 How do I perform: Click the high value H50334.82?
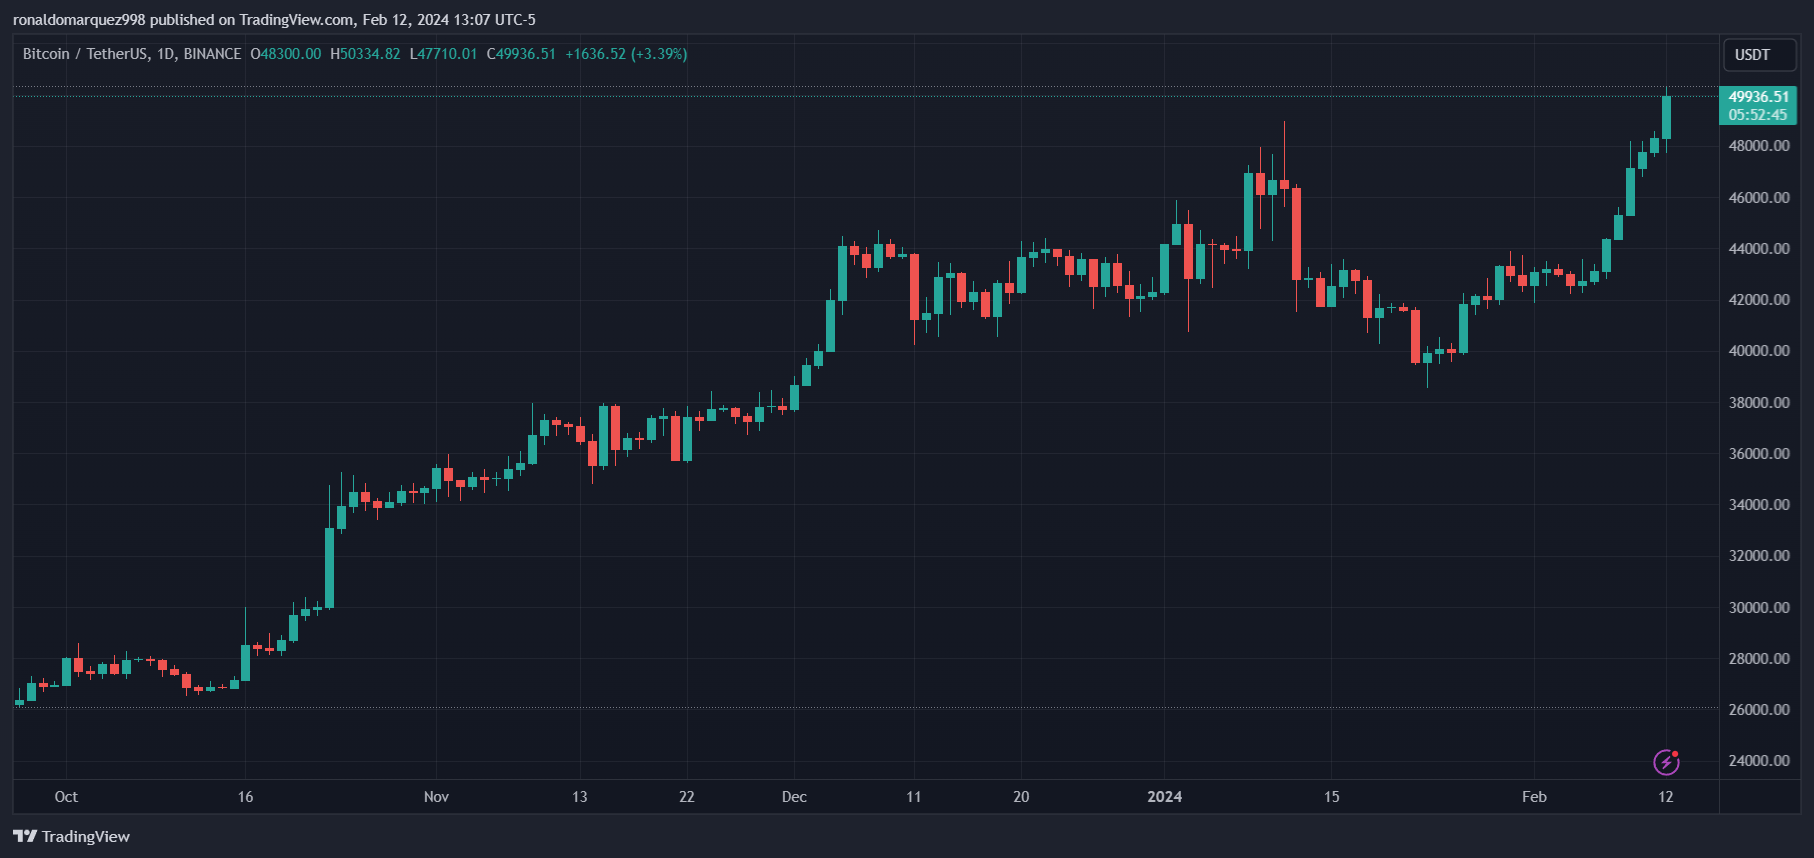365,54
